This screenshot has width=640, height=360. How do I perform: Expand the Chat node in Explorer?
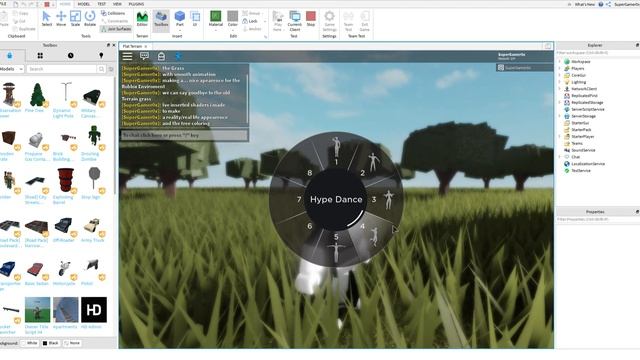click(560, 157)
